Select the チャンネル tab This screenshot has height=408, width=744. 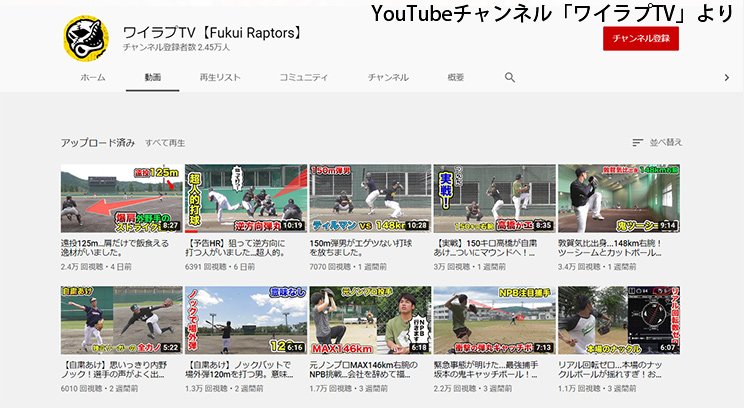click(388, 77)
